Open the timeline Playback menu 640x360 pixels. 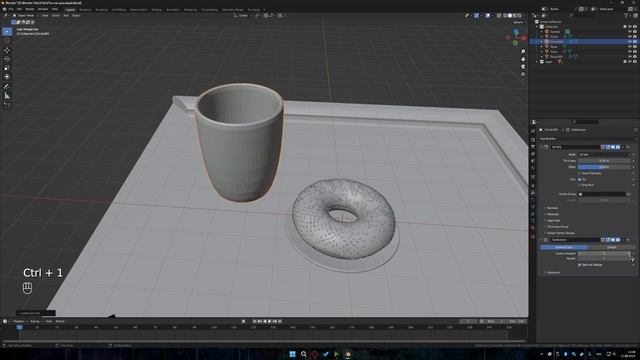pos(19,322)
